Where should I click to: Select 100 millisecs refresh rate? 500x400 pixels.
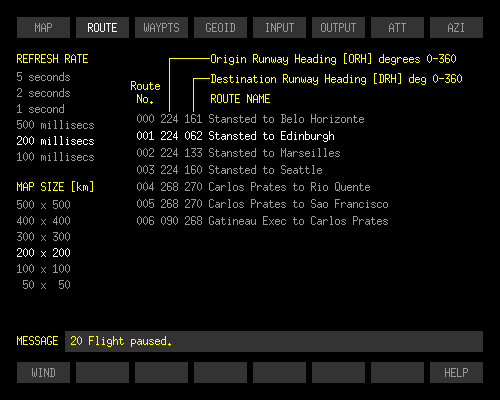55,157
